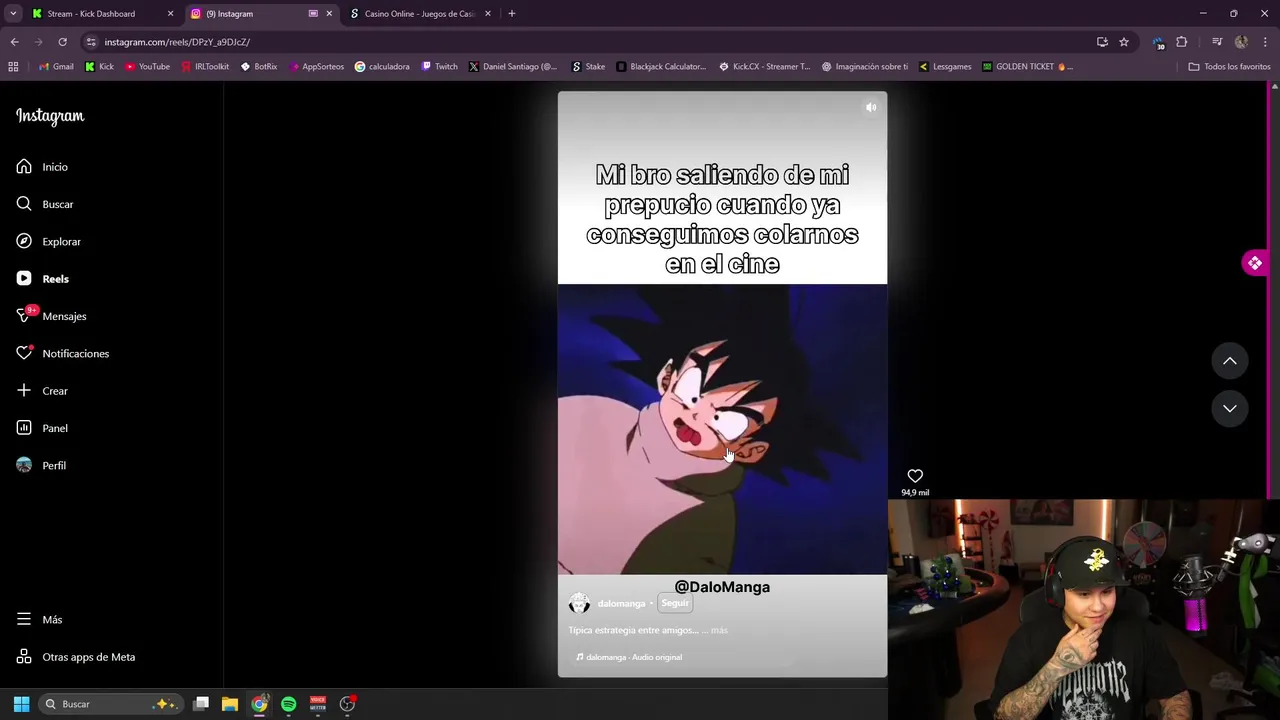The height and width of the screenshot is (720, 1280).
Task: Reload the page
Action: [x=62, y=42]
